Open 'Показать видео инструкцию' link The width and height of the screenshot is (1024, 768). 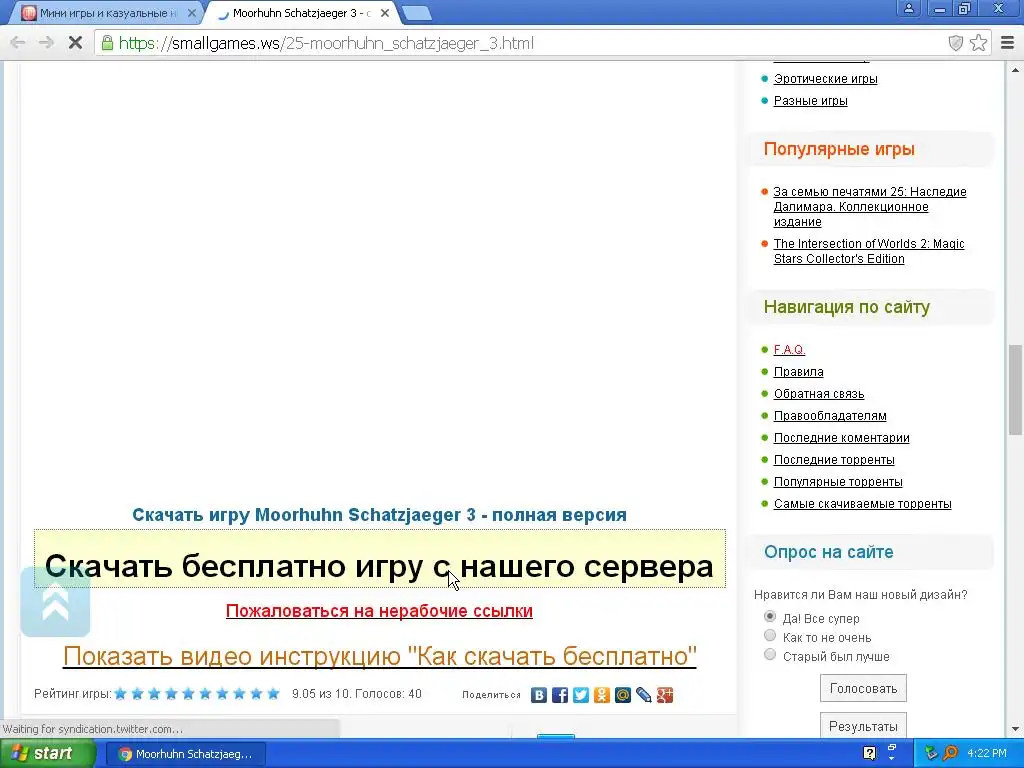click(x=379, y=656)
